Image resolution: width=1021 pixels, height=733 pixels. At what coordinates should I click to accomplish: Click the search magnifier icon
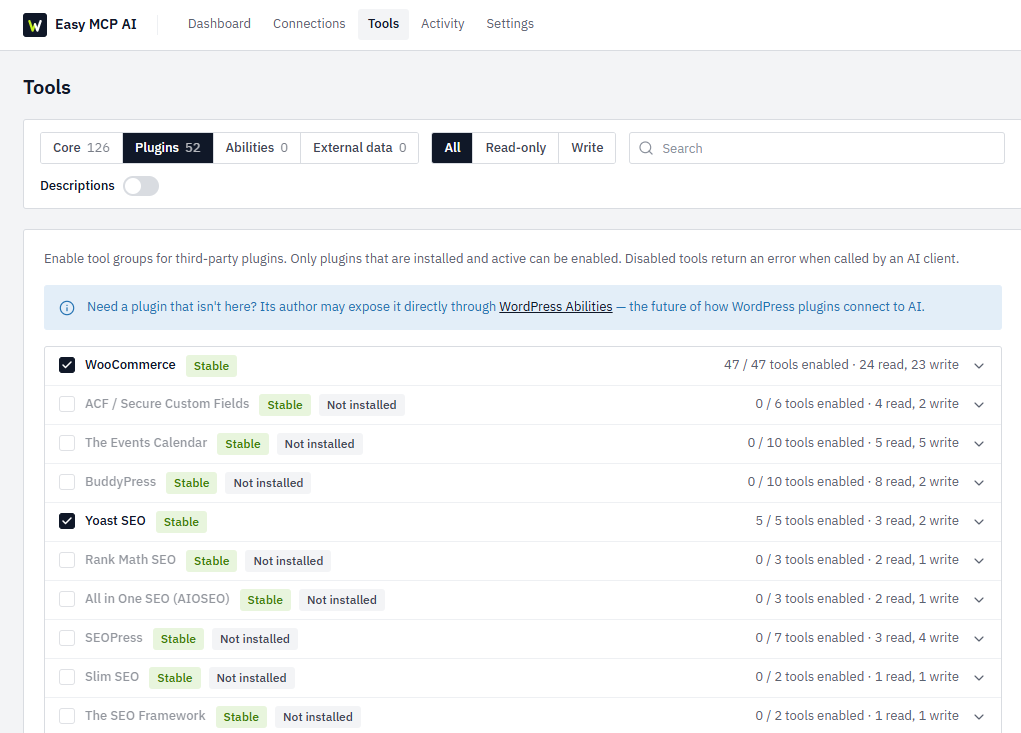click(x=646, y=148)
